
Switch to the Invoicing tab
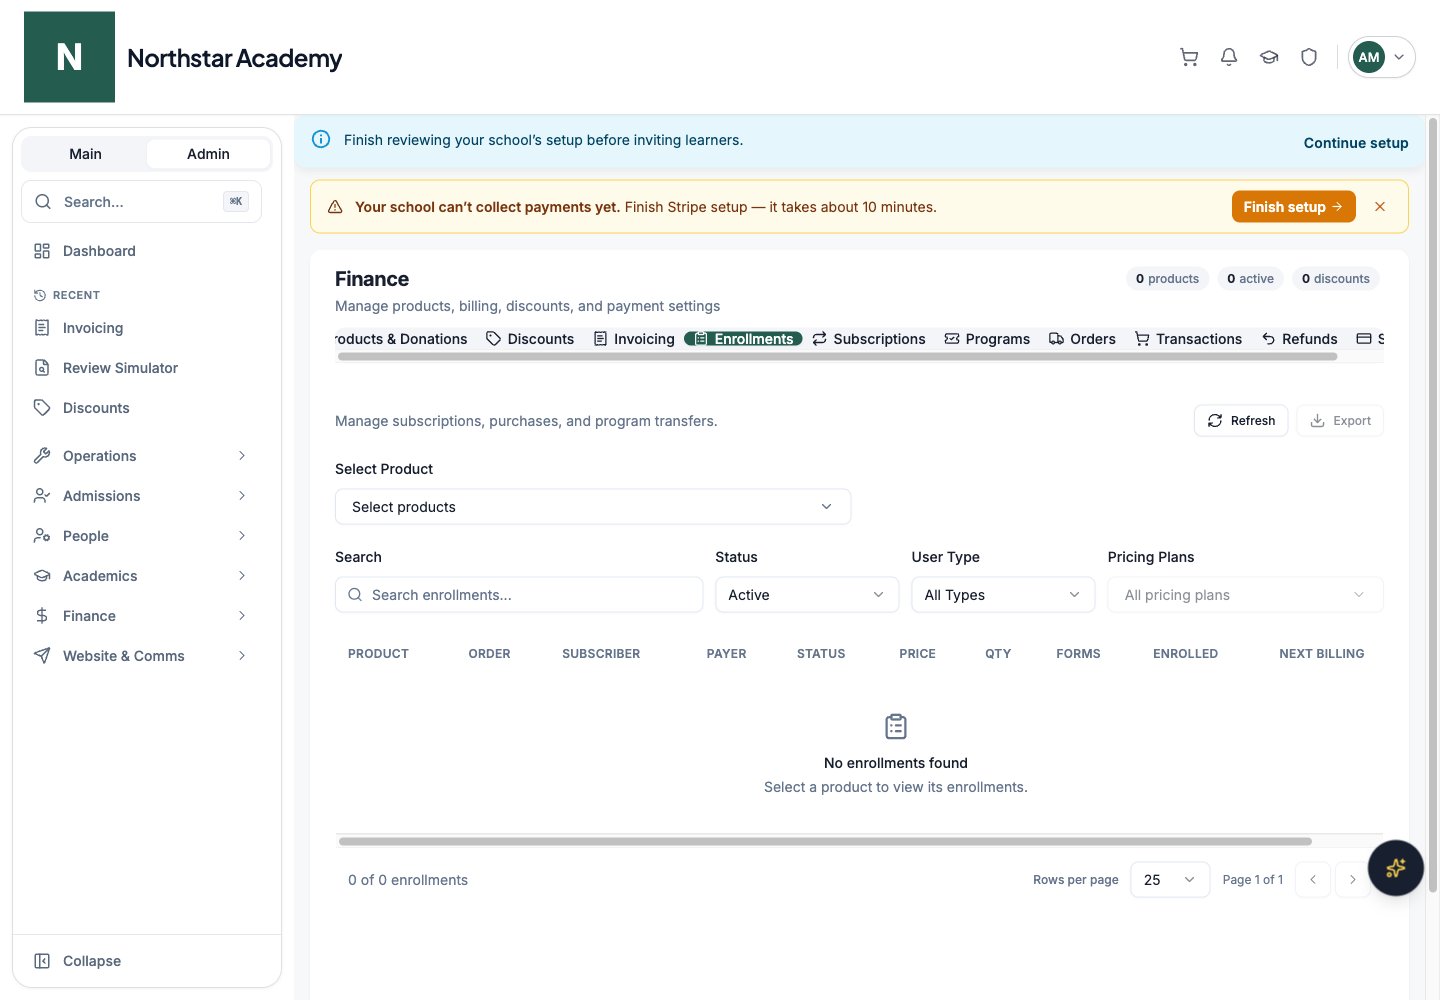634,339
